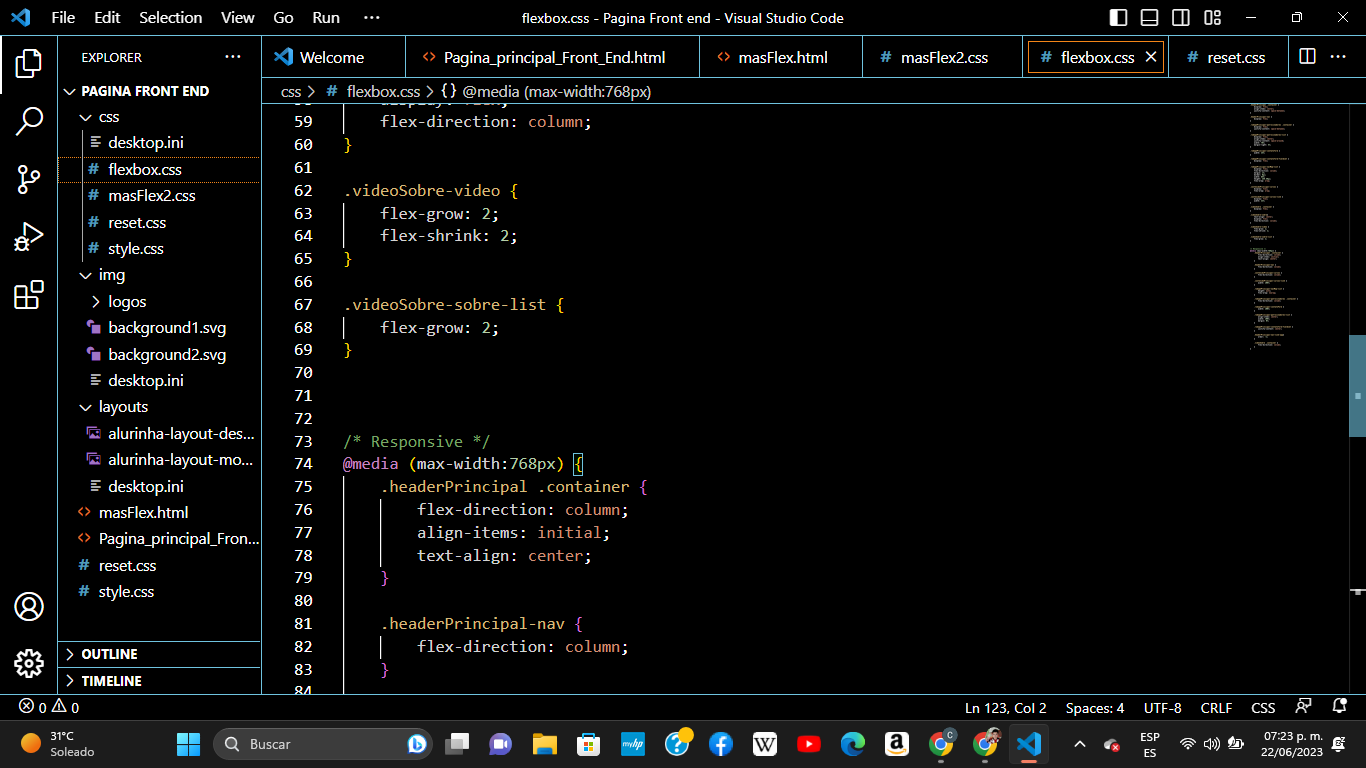Switch to the masFlex2.css tab
The height and width of the screenshot is (768, 1366).
pyautogui.click(x=943, y=57)
